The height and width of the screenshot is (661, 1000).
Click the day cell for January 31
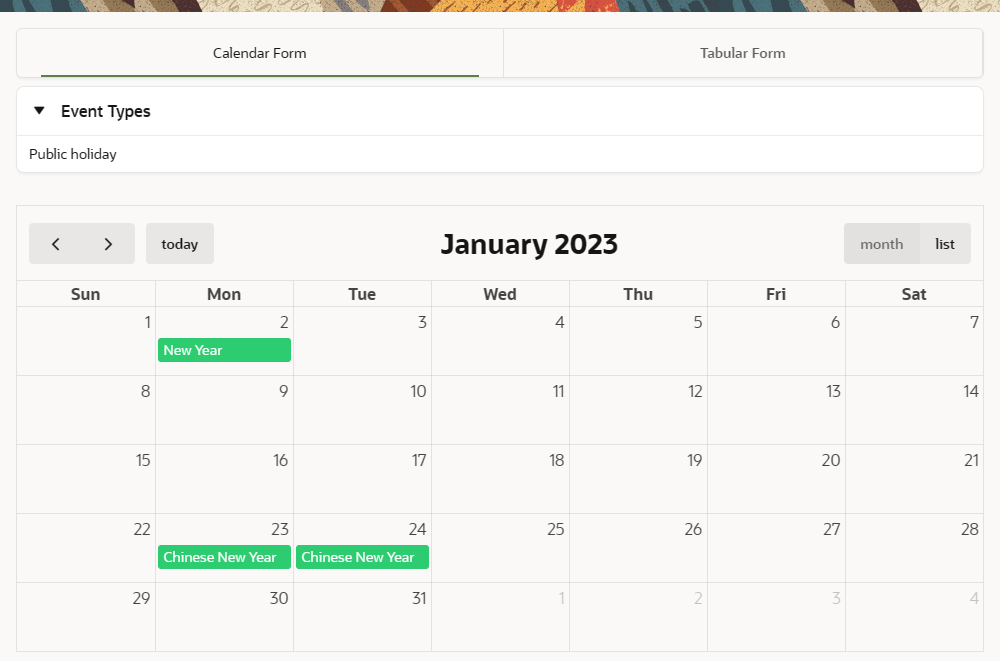(362, 616)
